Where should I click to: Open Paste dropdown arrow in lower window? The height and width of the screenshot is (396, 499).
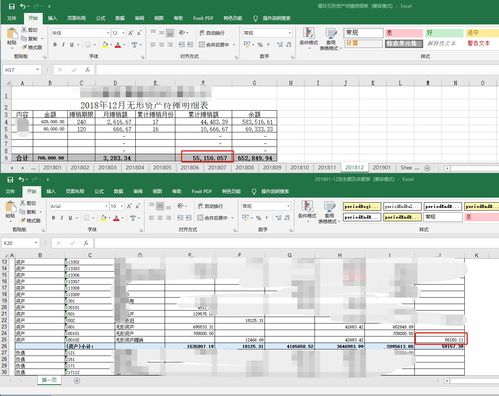tap(11, 221)
